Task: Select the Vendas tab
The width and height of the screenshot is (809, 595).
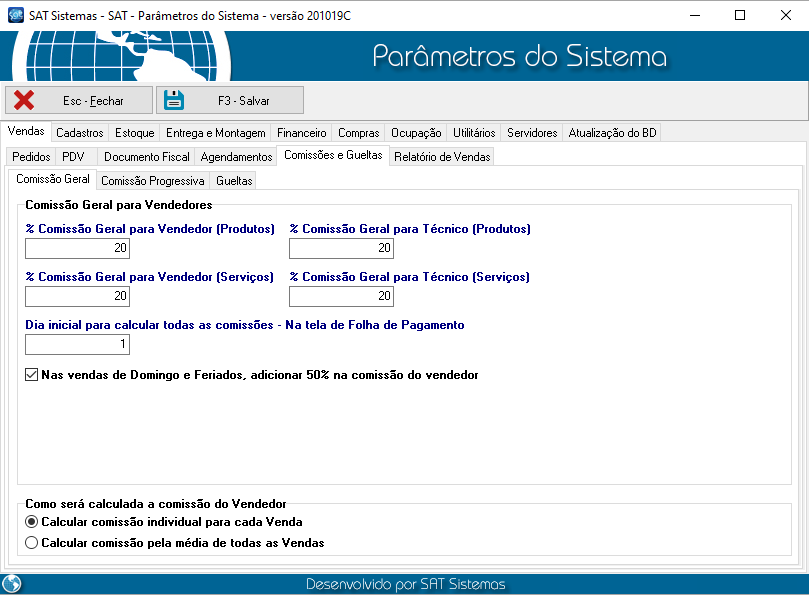Action: pos(26,132)
